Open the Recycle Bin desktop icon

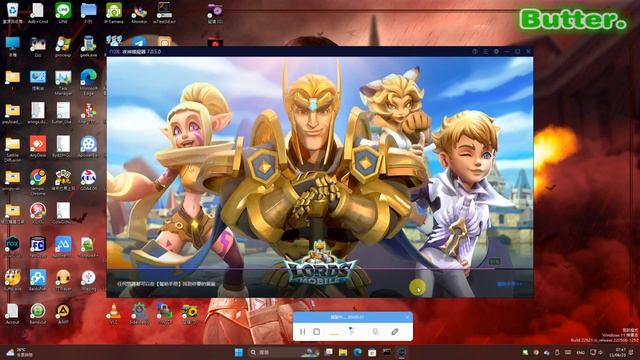click(x=13, y=13)
